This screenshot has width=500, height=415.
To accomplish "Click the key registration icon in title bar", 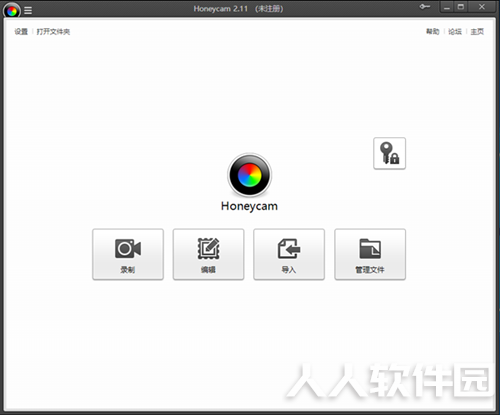I will click(425, 7).
